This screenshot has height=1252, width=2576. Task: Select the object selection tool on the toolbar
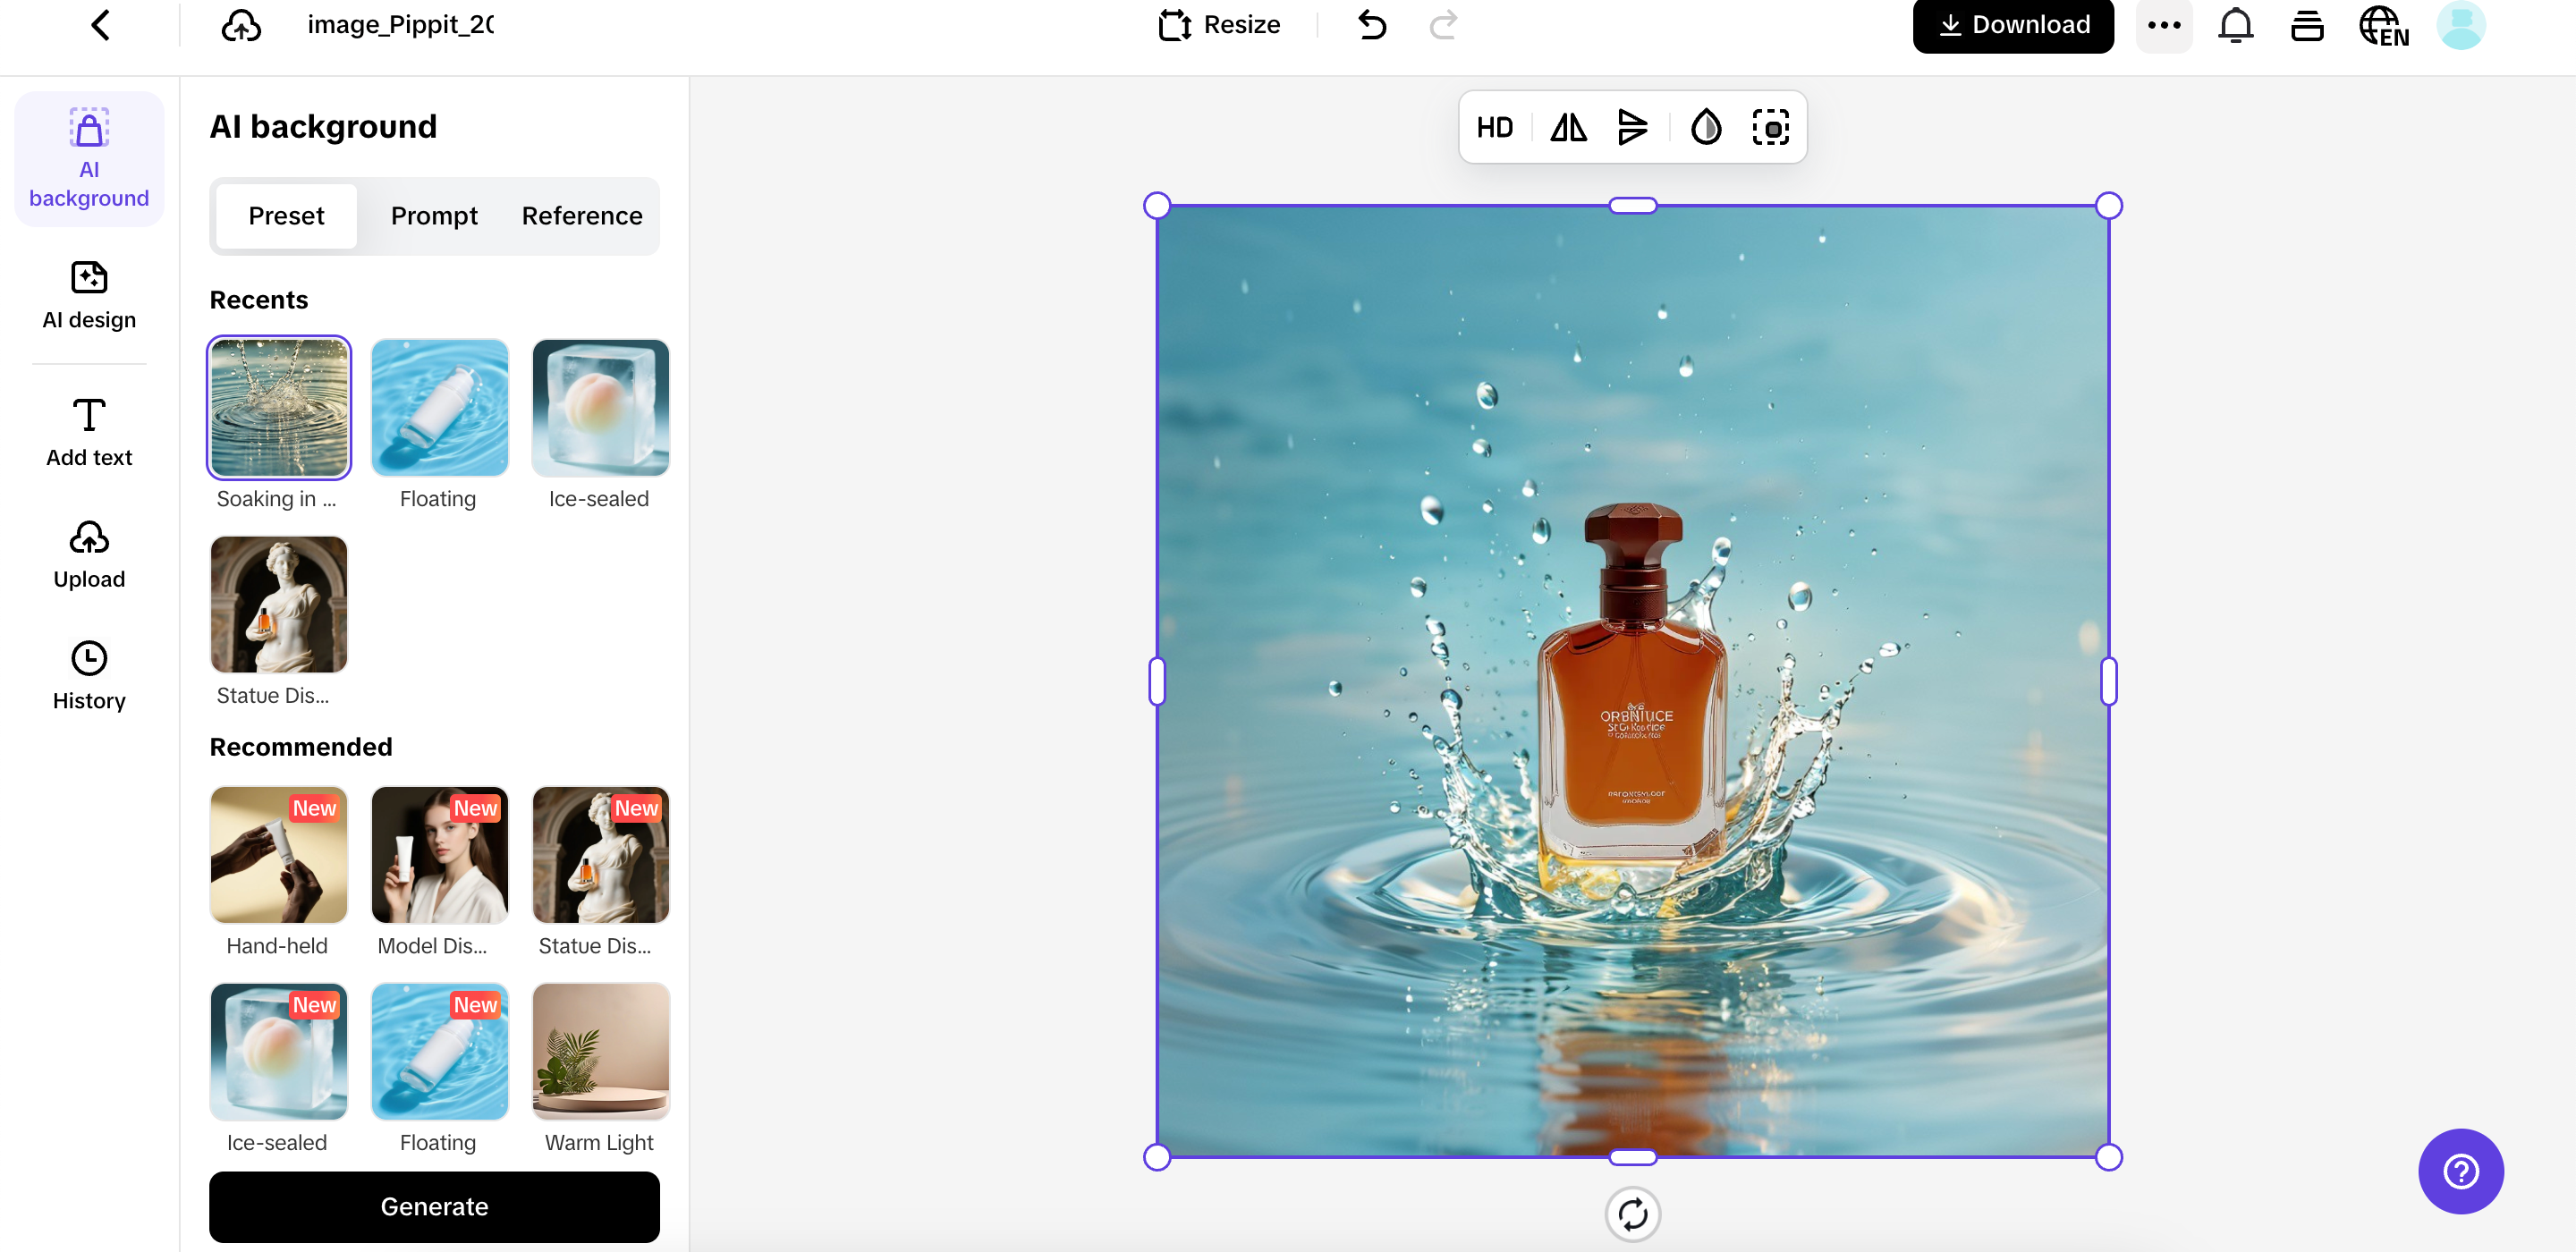pyautogui.click(x=1771, y=127)
